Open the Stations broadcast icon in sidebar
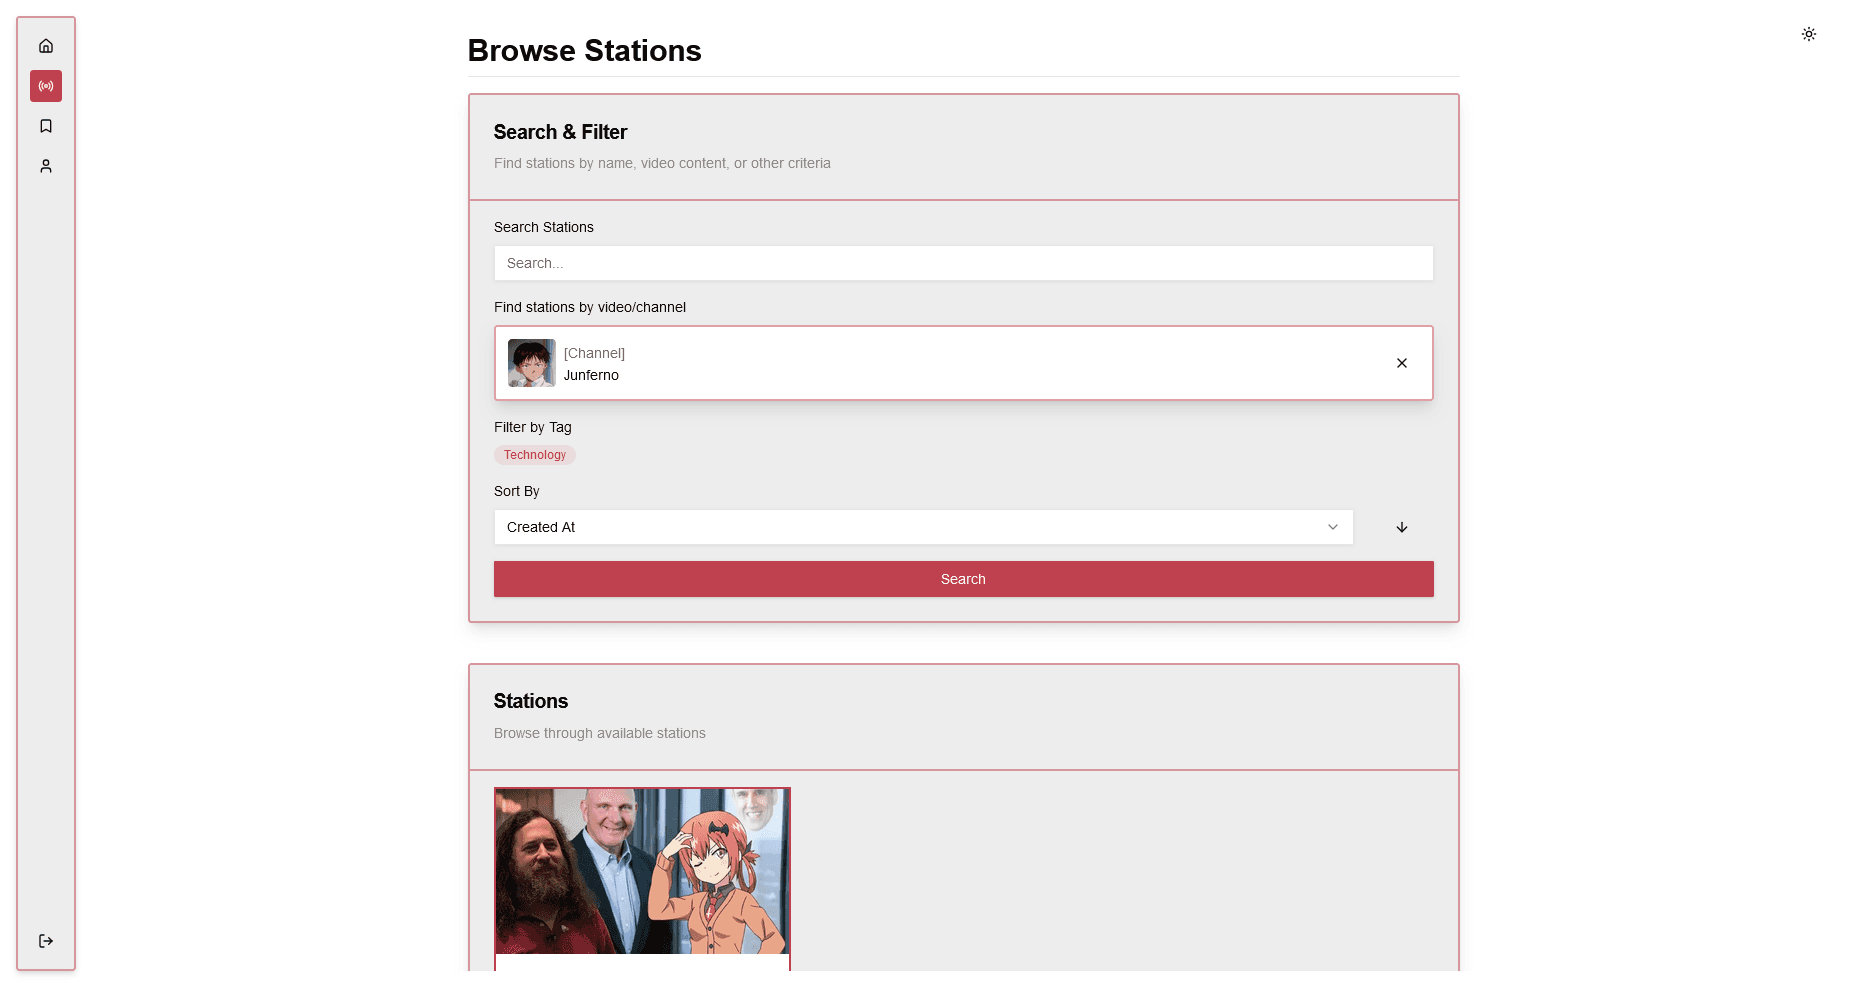Viewport: 1867px width, 987px height. pos(46,86)
